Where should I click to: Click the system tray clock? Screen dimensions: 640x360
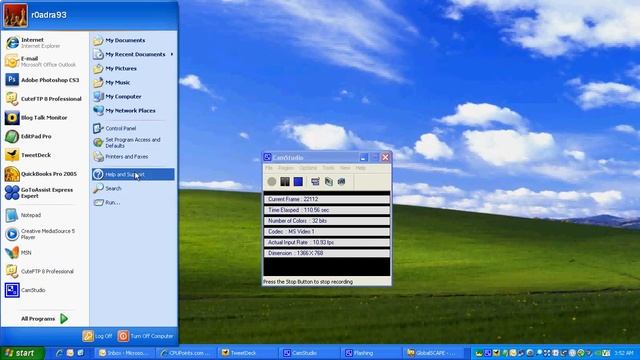624,353
